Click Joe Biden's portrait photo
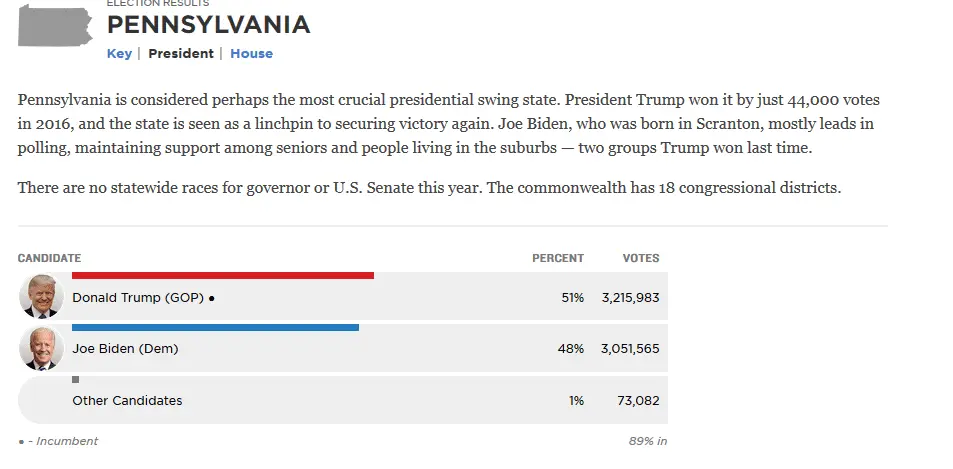The width and height of the screenshot is (953, 469). point(40,349)
